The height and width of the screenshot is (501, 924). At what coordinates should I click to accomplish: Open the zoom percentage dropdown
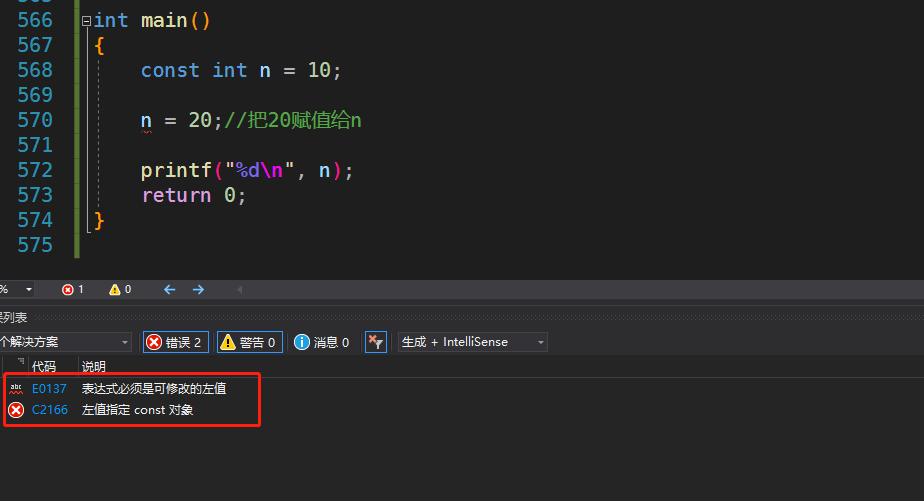click(x=29, y=289)
